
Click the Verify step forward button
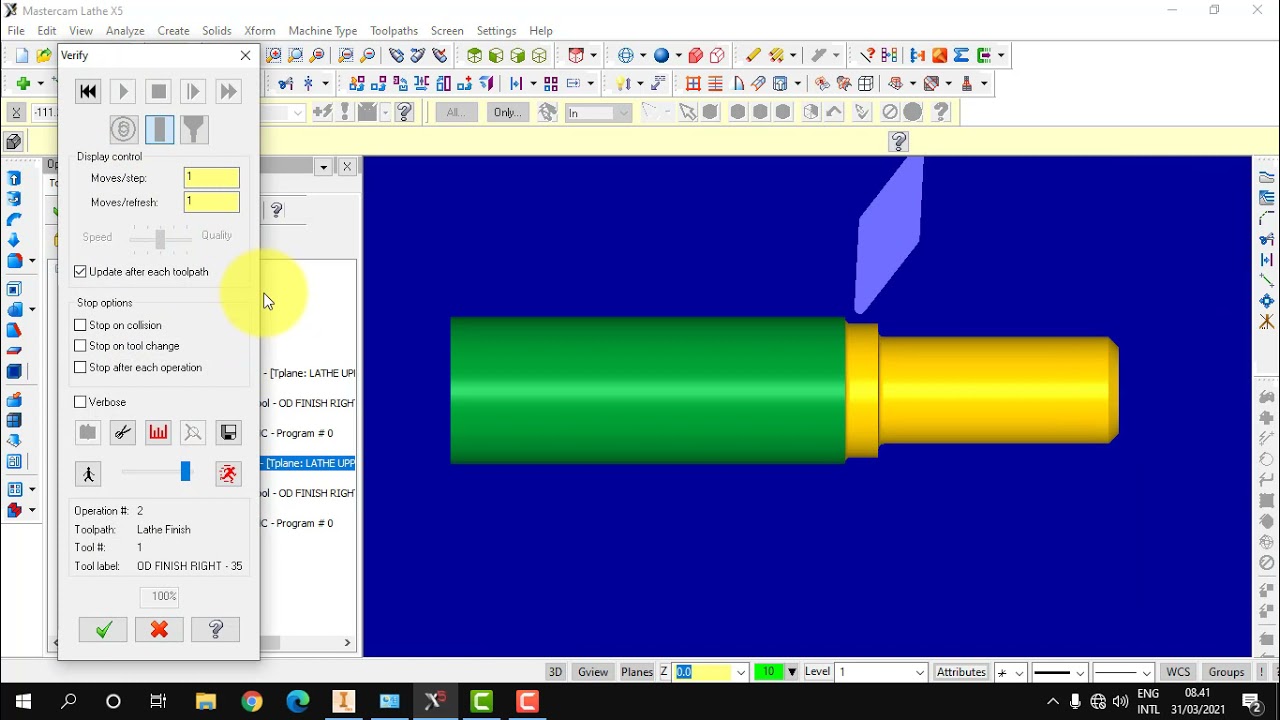[193, 91]
